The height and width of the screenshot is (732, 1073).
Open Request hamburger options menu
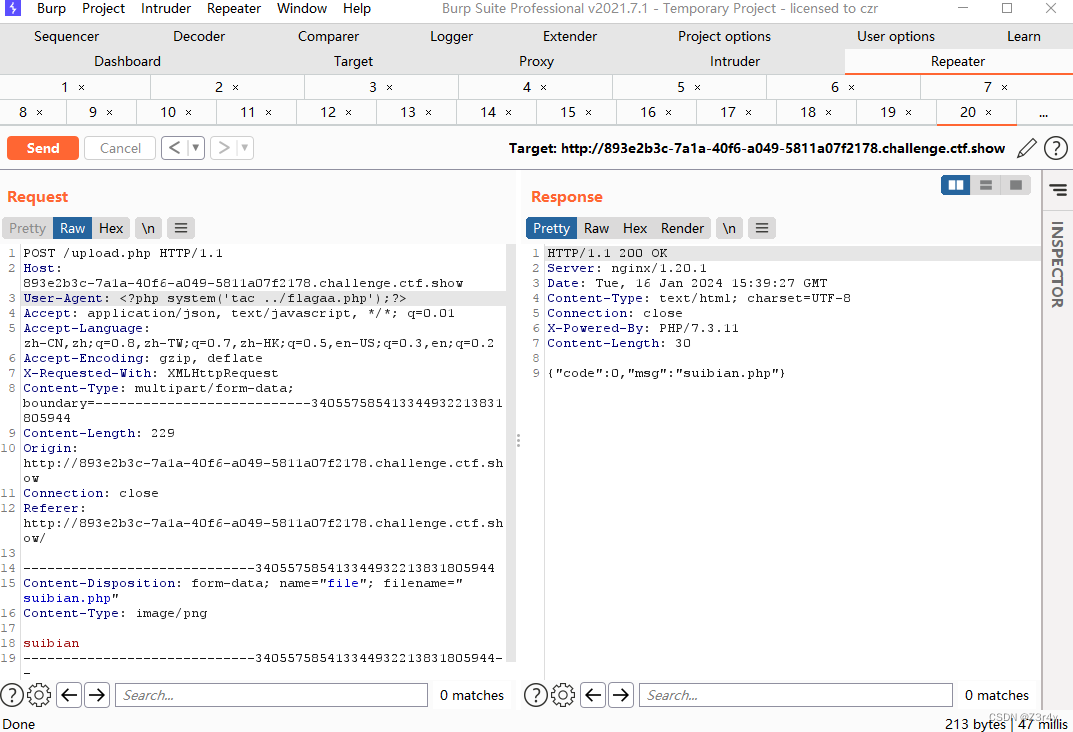(x=181, y=228)
